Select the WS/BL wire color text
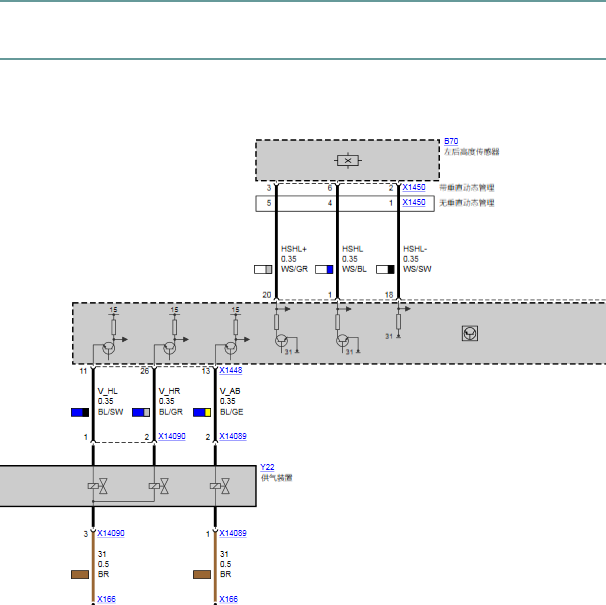Viewport: 606px width, 605px height. tap(354, 269)
